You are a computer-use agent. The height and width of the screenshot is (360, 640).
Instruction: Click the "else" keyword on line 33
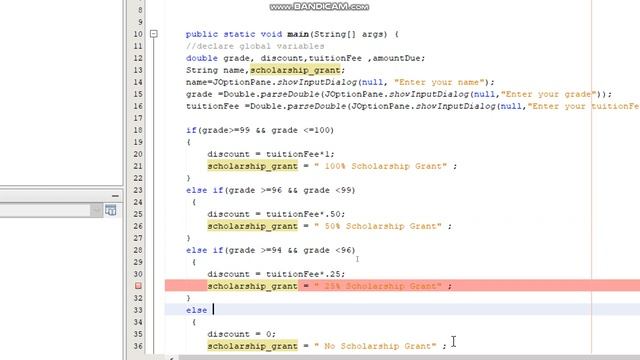(196, 310)
